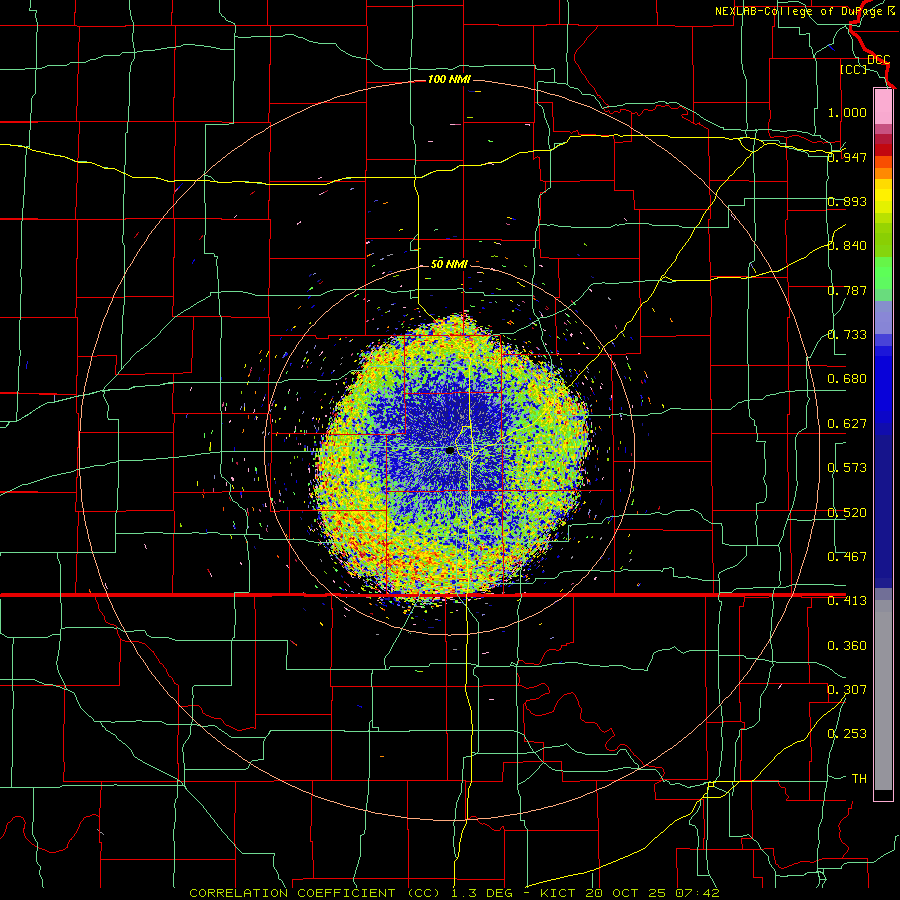Click the 0.573 scale value

[847, 468]
